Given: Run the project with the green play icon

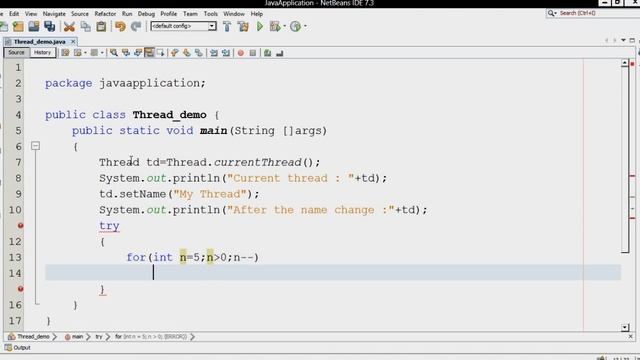Looking at the screenshot, I should tap(260, 27).
